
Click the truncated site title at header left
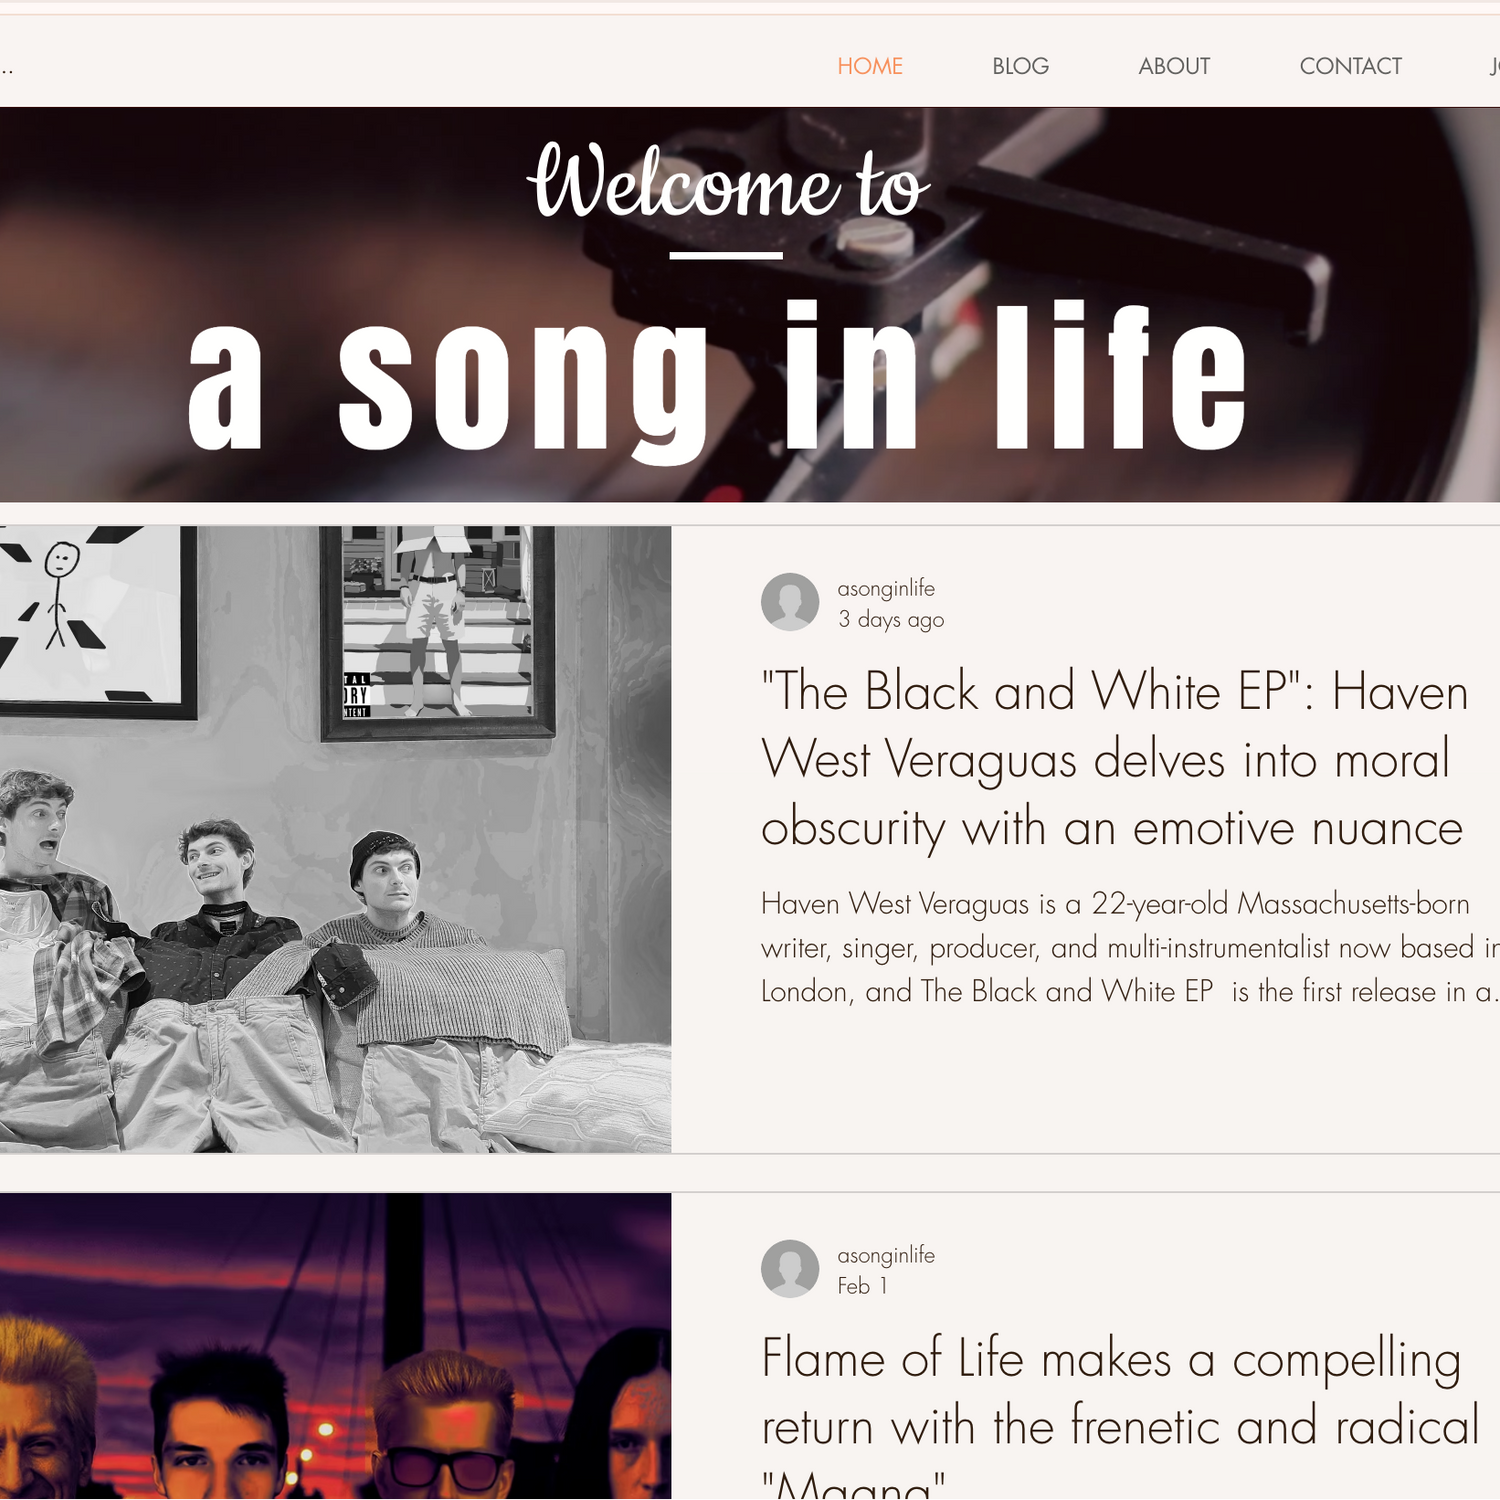pos(7,68)
